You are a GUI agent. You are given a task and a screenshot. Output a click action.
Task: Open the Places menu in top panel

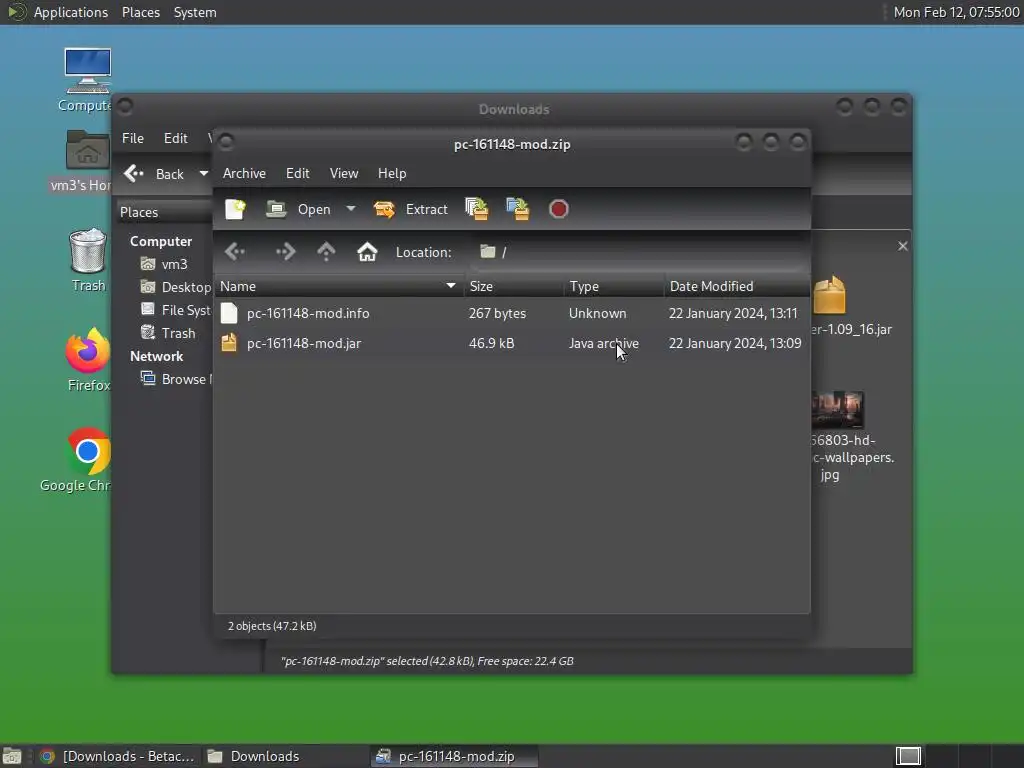click(x=140, y=12)
